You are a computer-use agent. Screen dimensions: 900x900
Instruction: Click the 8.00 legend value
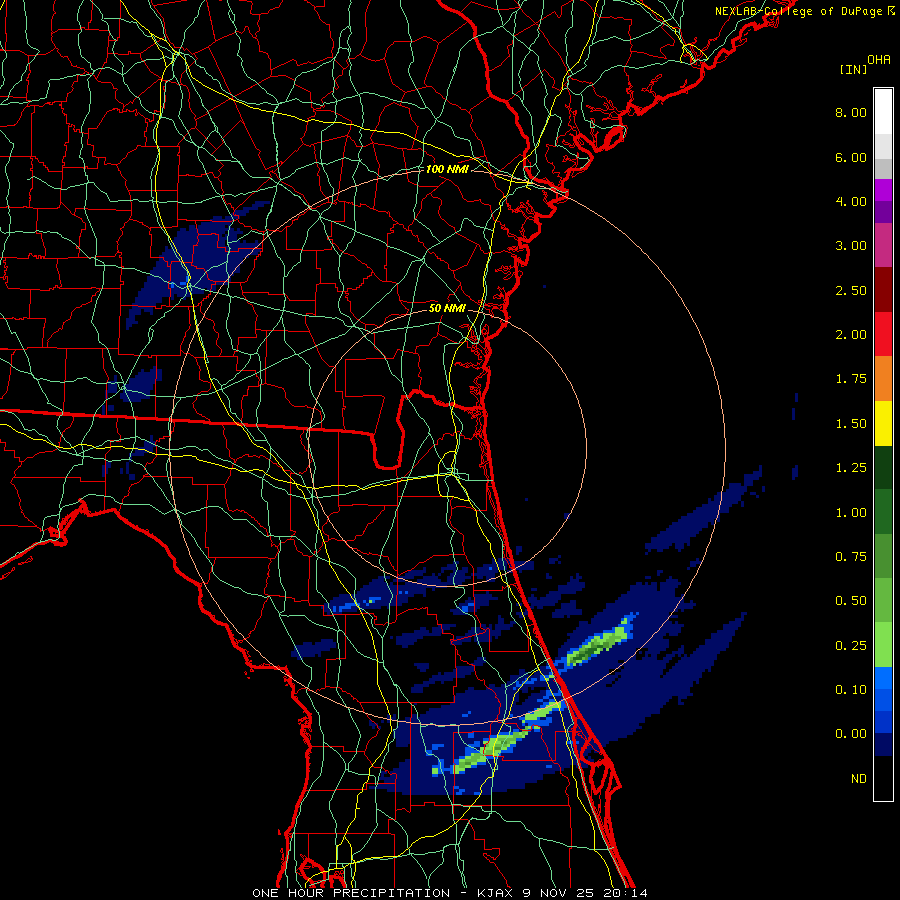tap(851, 112)
